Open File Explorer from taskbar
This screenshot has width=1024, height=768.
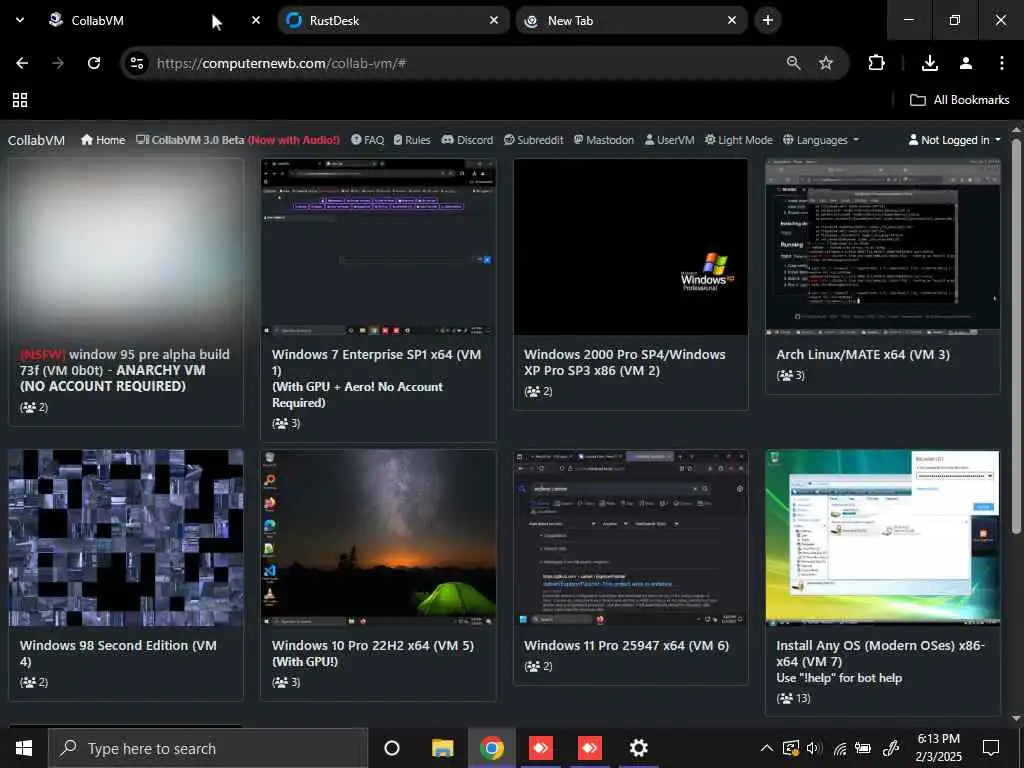(442, 748)
